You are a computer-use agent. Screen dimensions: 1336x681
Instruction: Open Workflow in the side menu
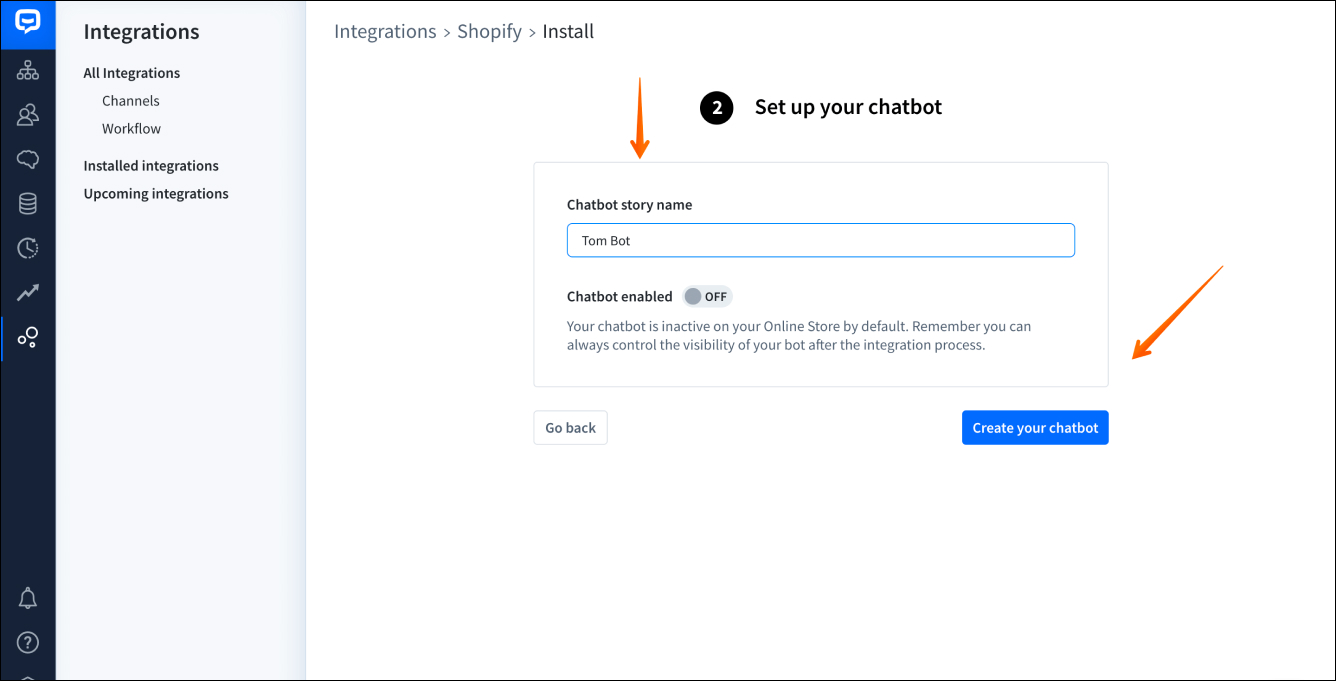click(131, 129)
